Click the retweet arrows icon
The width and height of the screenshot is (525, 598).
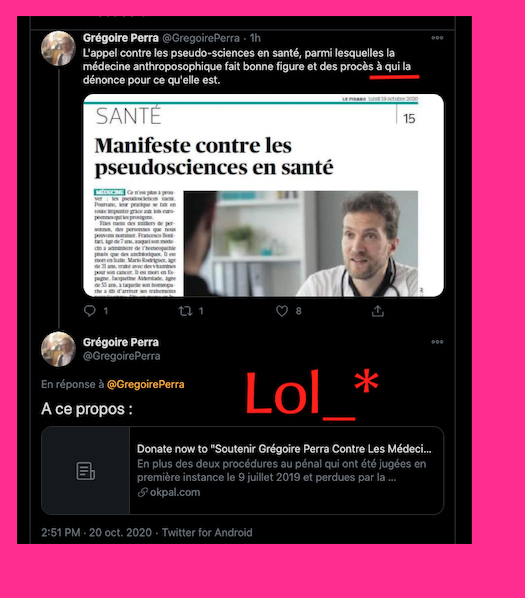tap(186, 311)
